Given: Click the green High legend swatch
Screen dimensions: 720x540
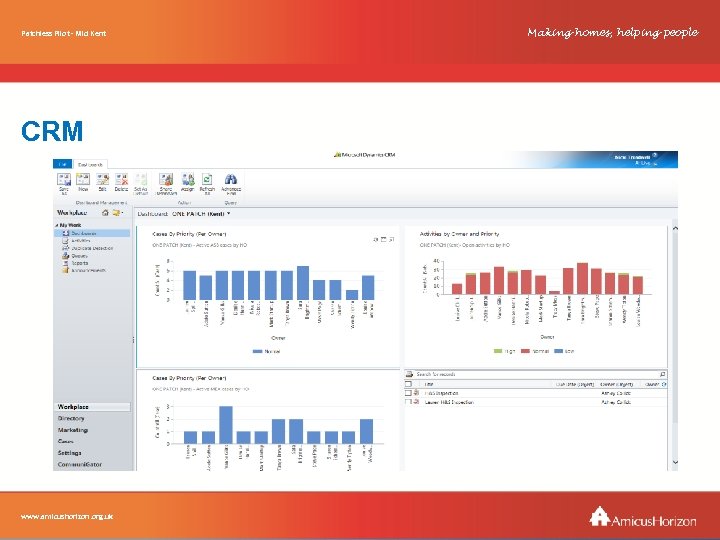Looking at the screenshot, I should tap(498, 351).
